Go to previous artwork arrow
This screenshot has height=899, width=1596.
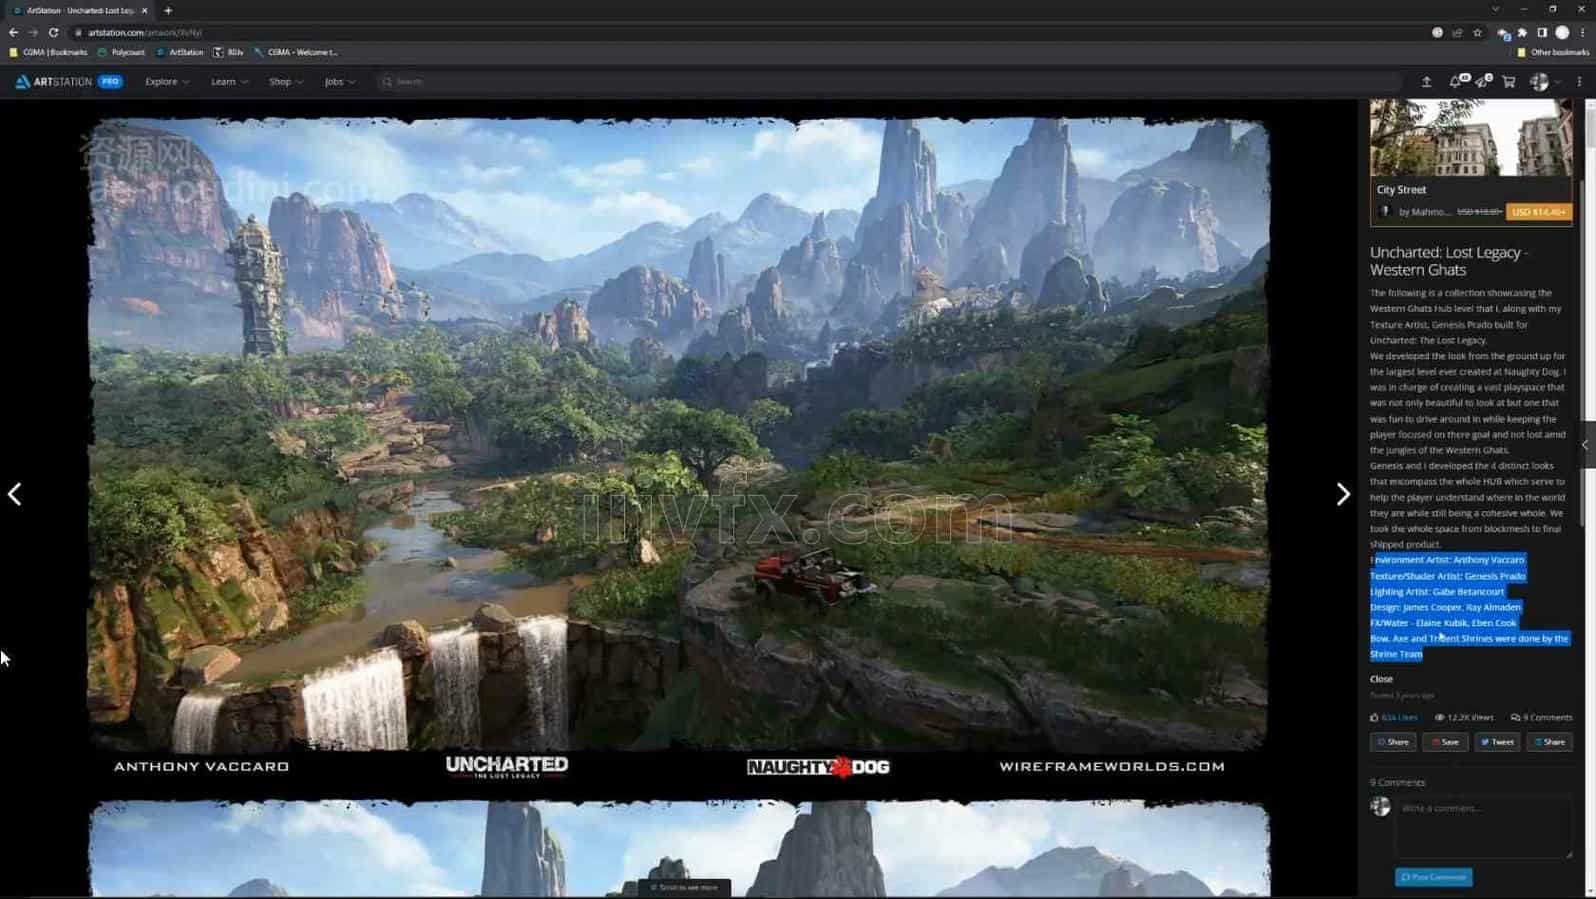click(15, 494)
